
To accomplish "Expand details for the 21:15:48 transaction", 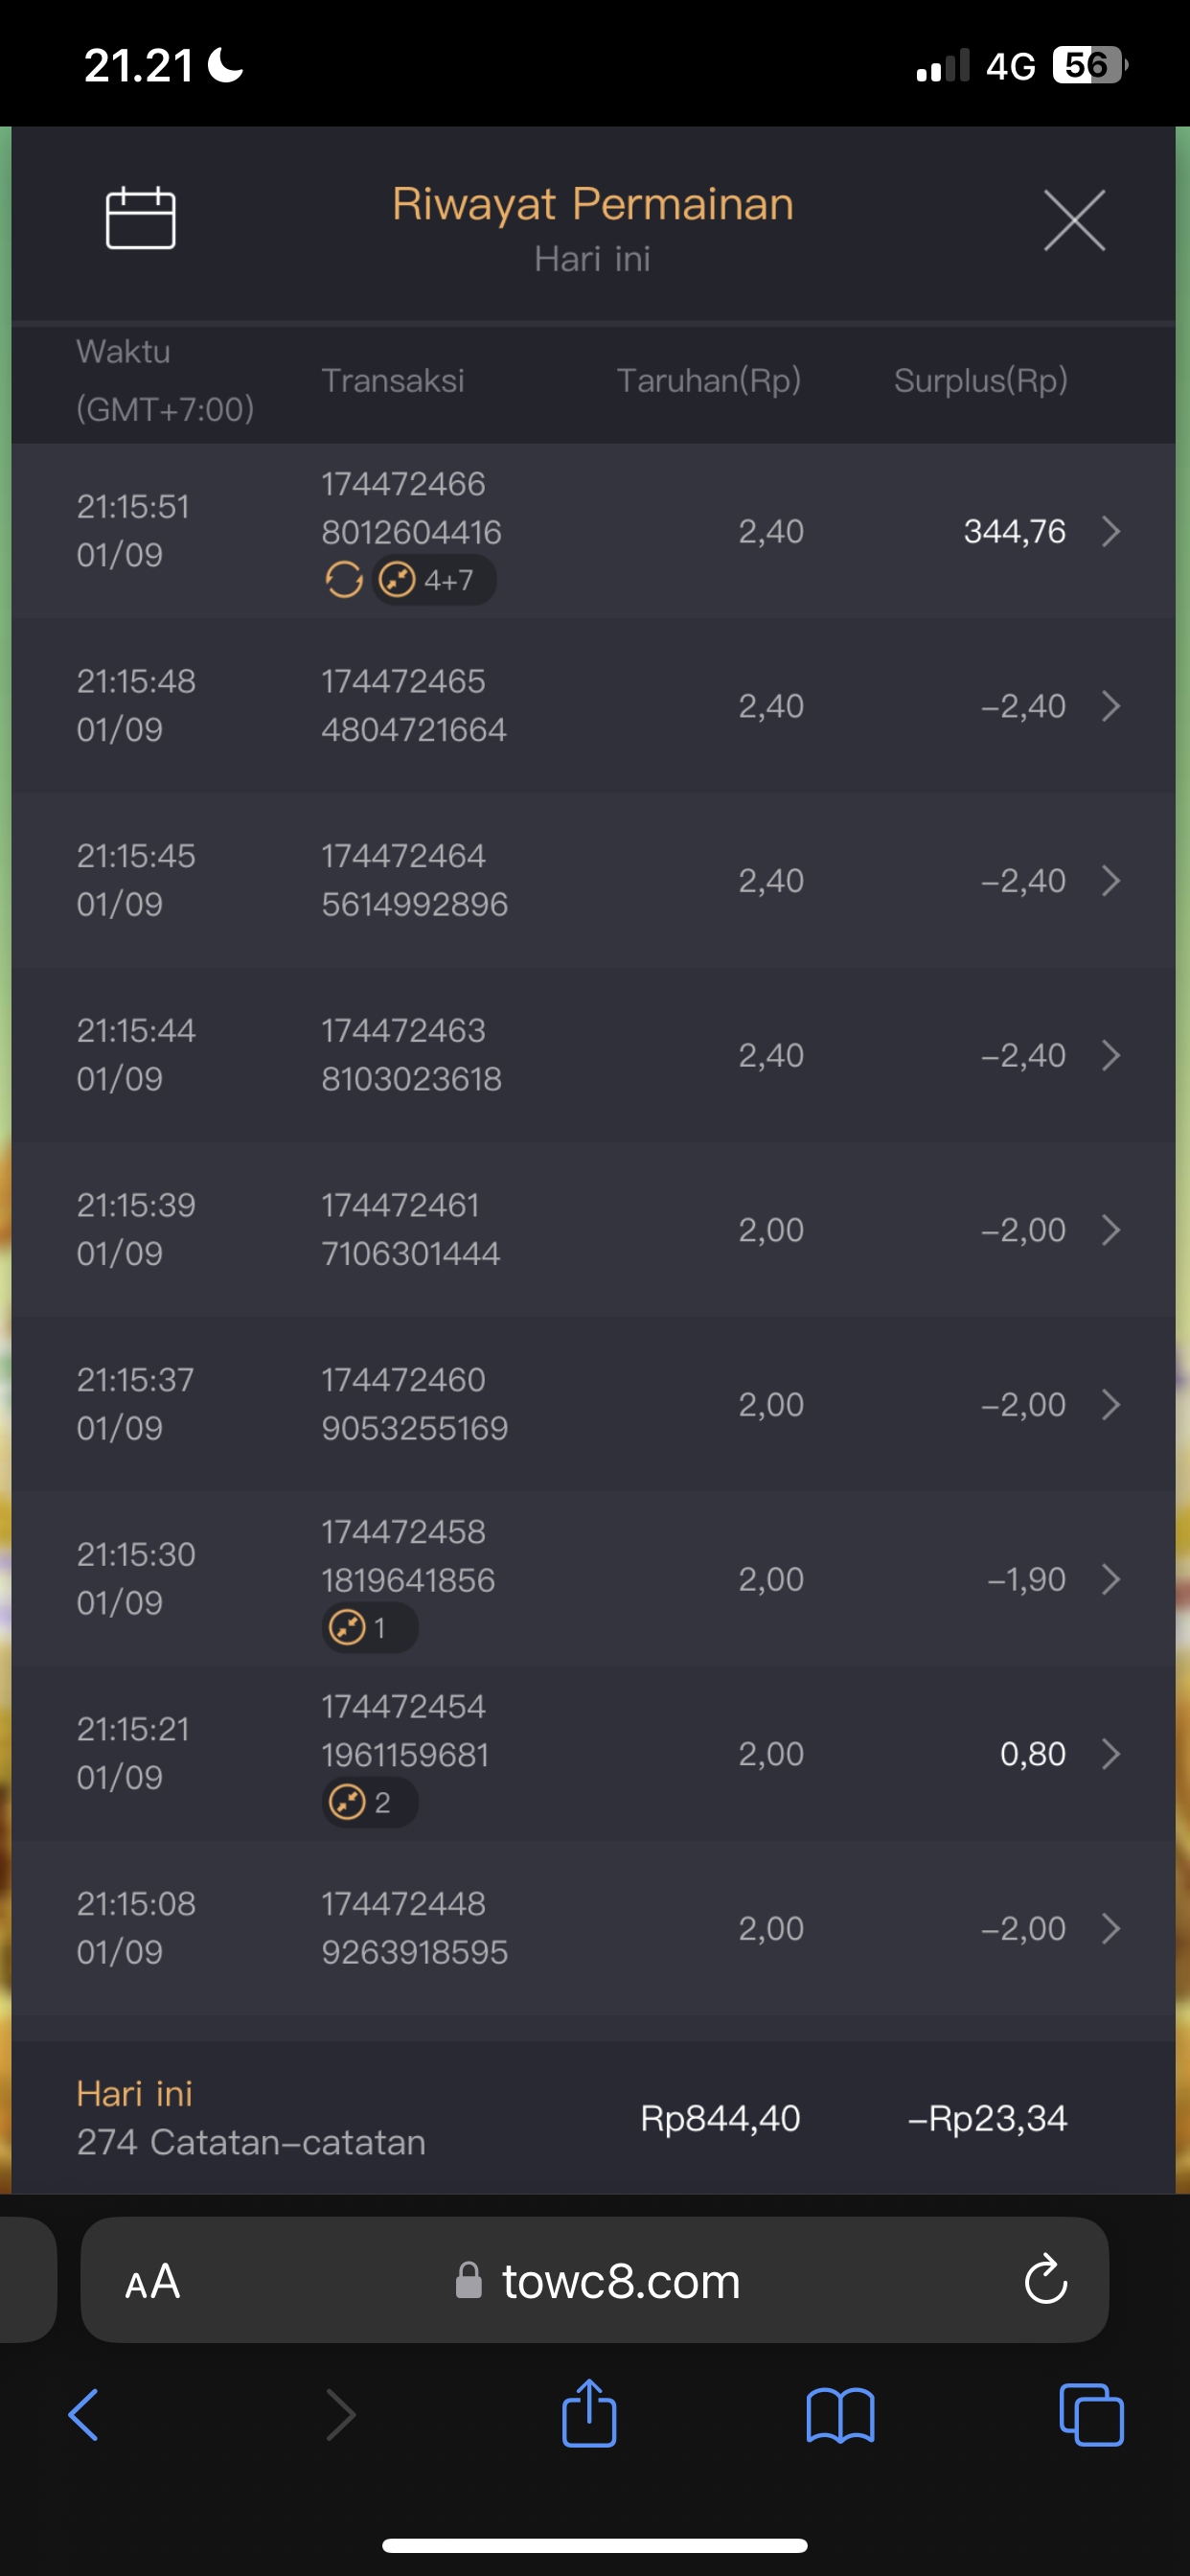I will (1110, 706).
